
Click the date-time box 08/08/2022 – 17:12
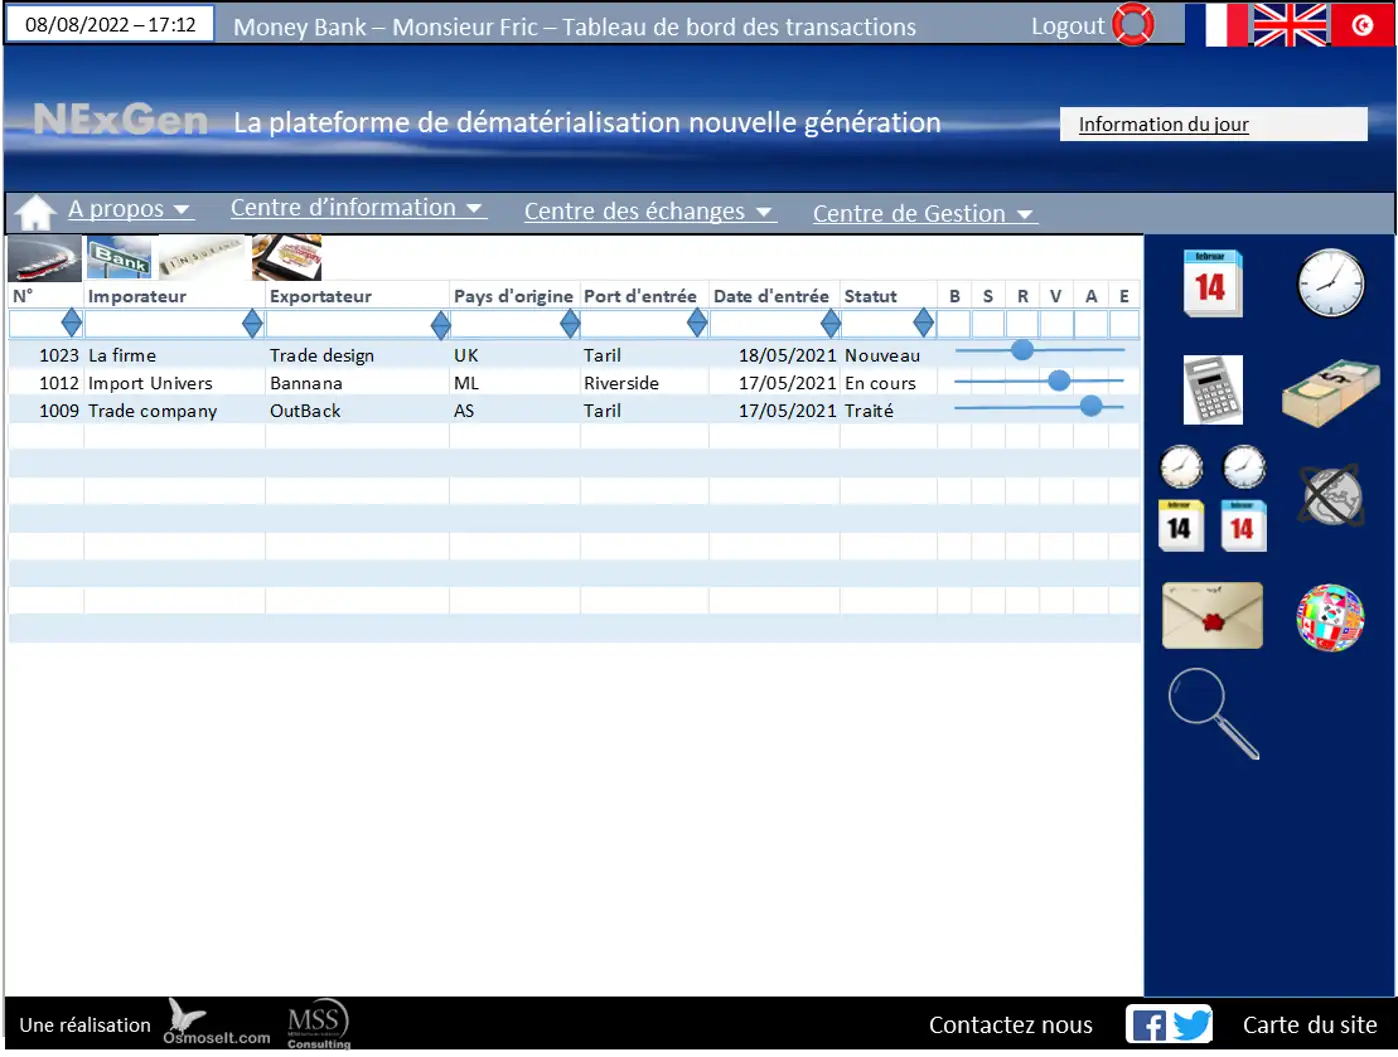(x=110, y=25)
